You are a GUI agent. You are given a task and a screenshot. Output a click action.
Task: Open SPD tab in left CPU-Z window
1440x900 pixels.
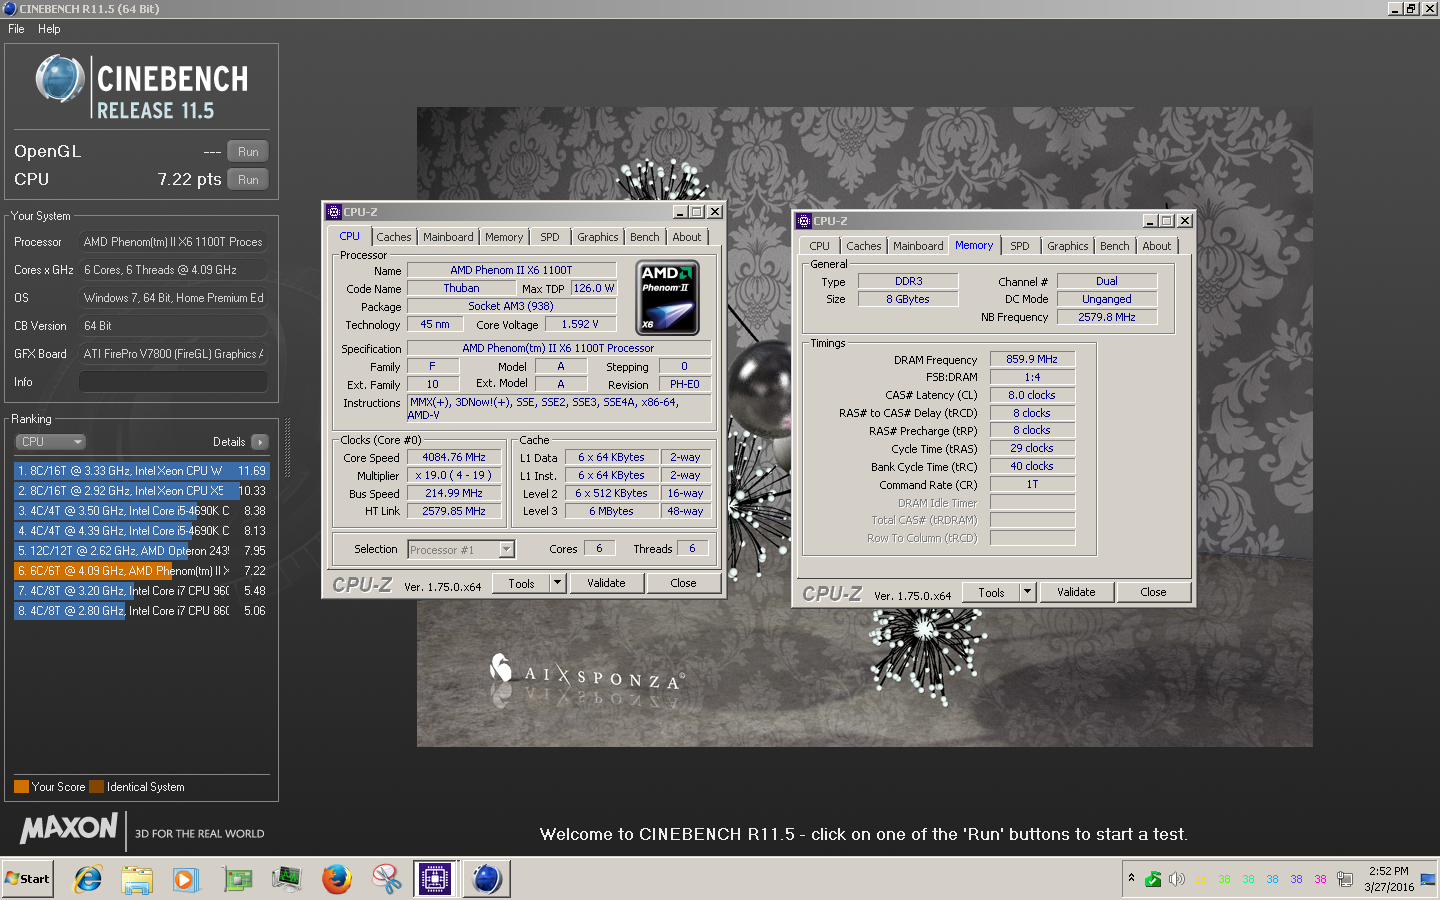(x=550, y=237)
